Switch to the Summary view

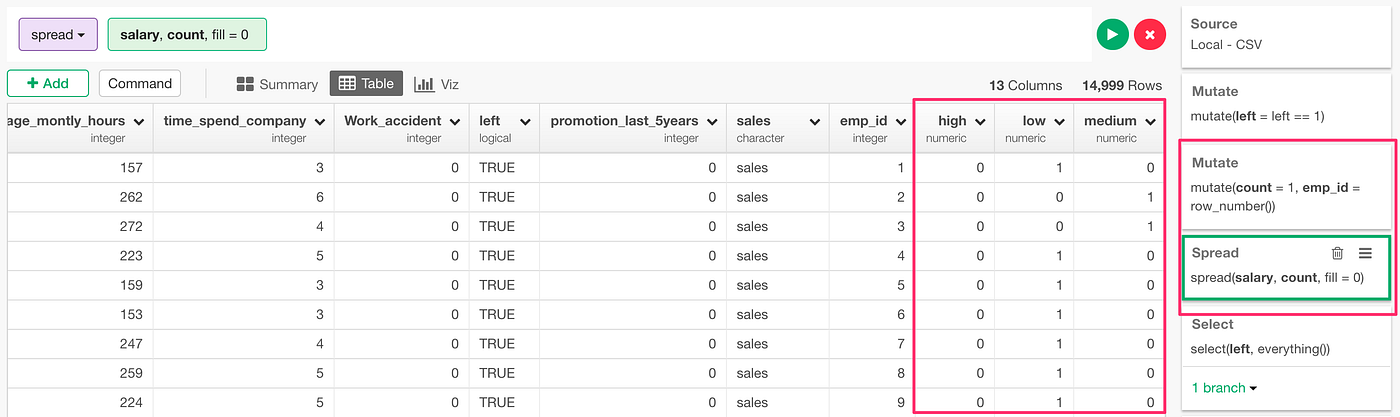coord(276,84)
